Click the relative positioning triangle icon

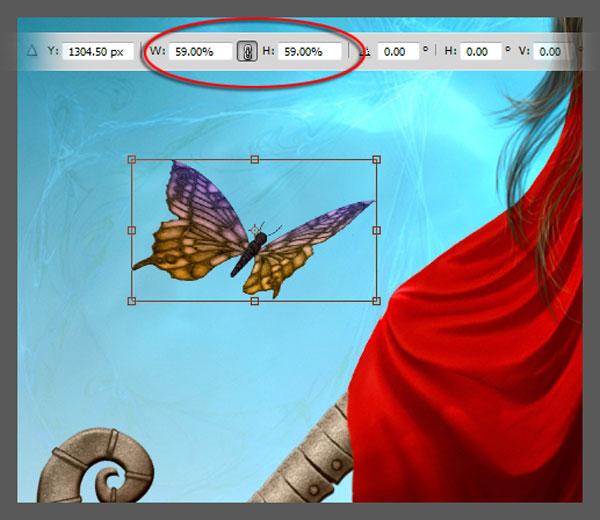point(32,51)
